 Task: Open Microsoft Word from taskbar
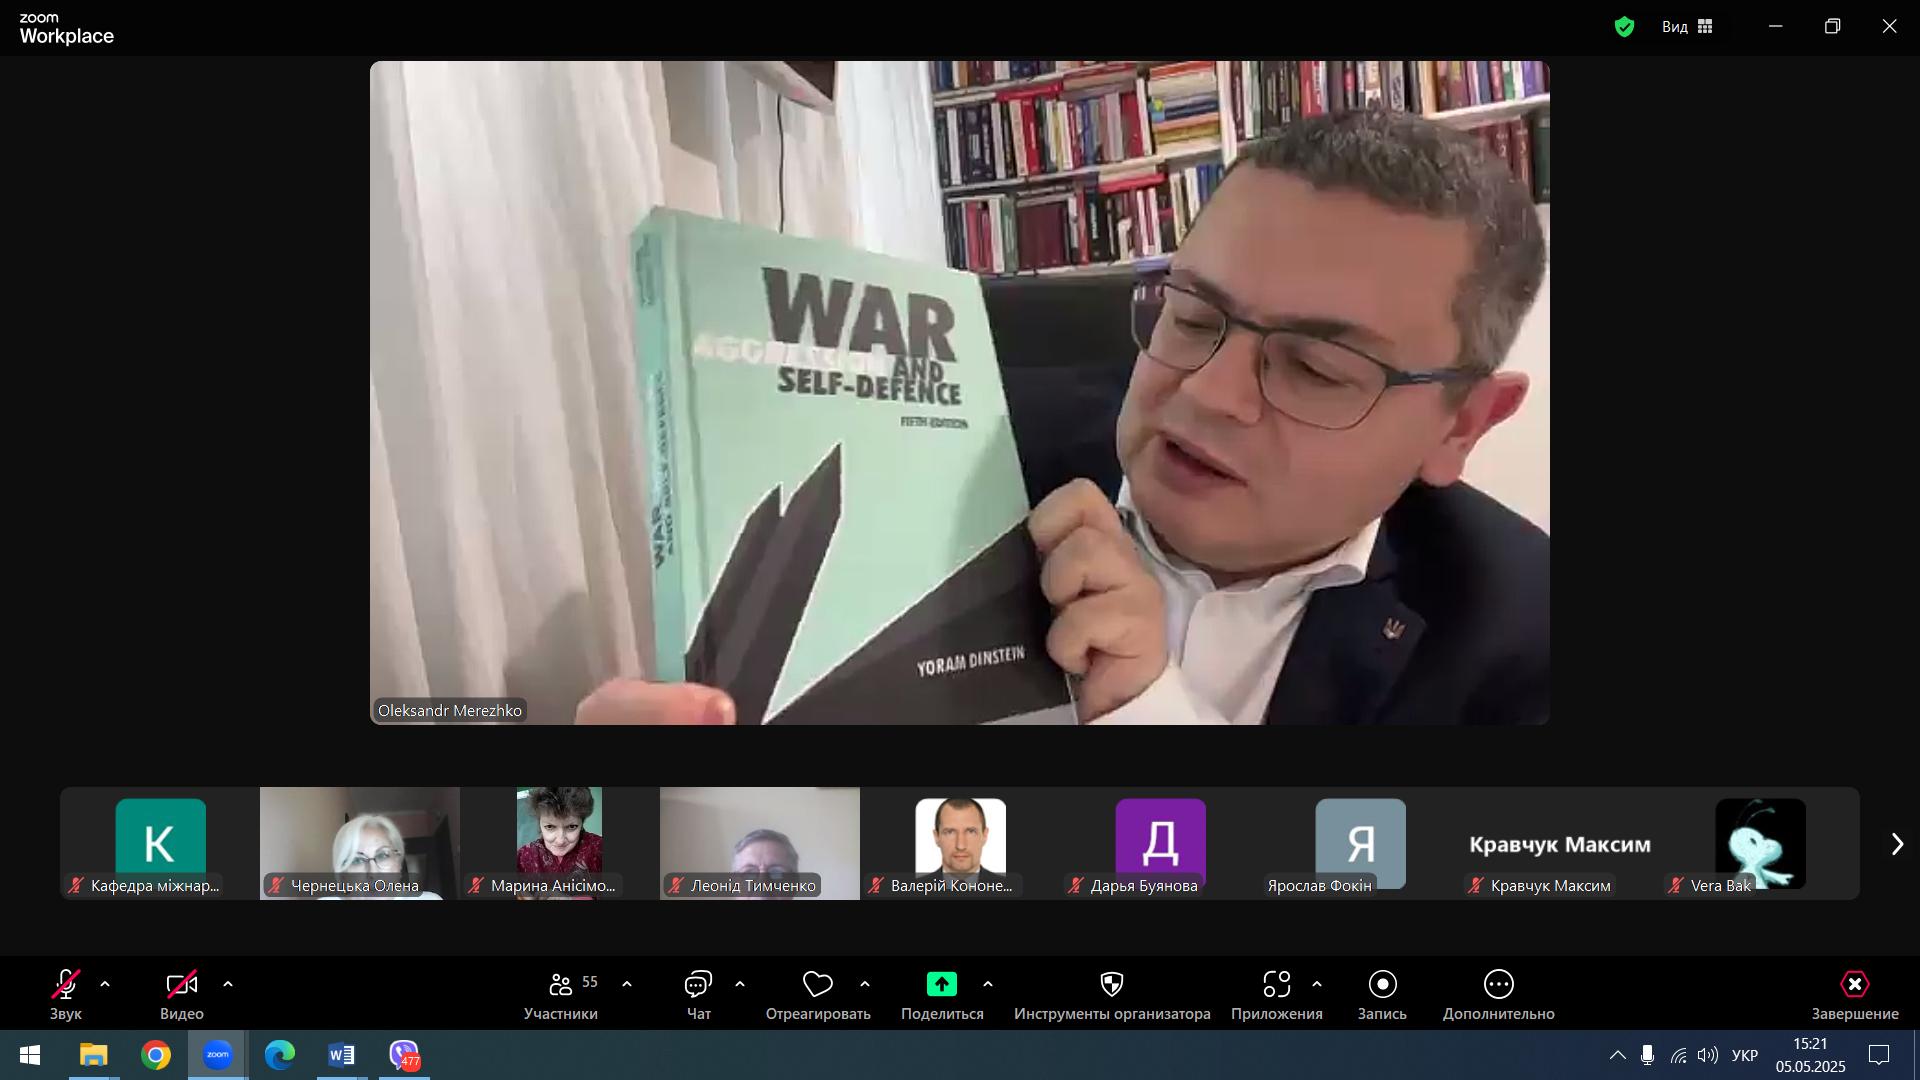(342, 1055)
